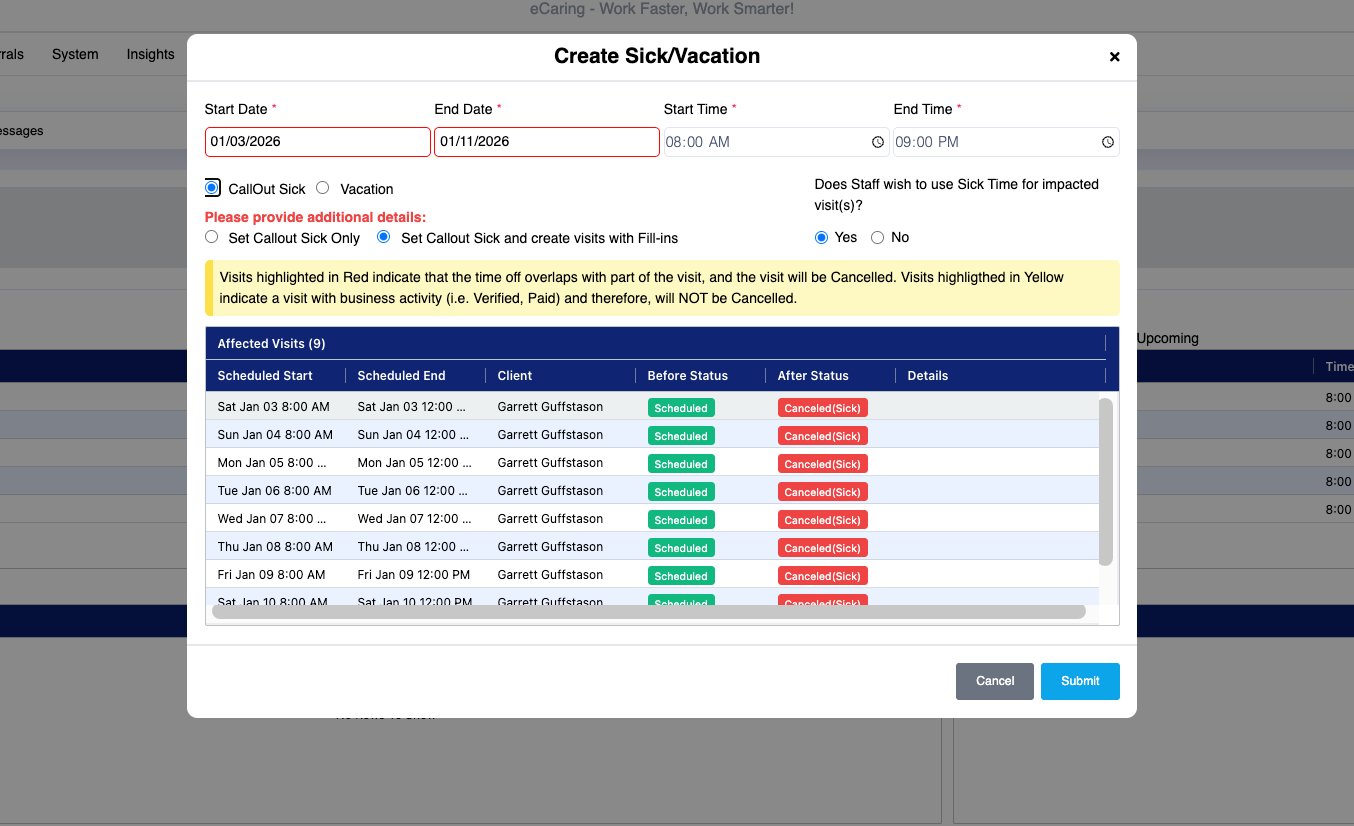Choose No for using Sick Time

point(877,237)
